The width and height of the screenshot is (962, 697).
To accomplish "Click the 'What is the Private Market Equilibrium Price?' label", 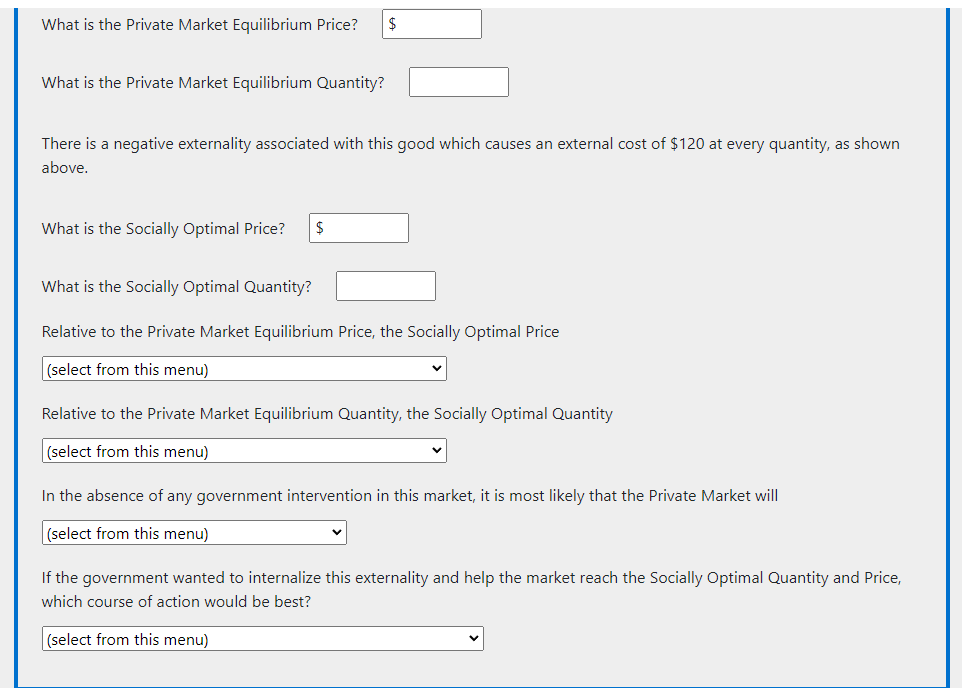I will [199, 25].
